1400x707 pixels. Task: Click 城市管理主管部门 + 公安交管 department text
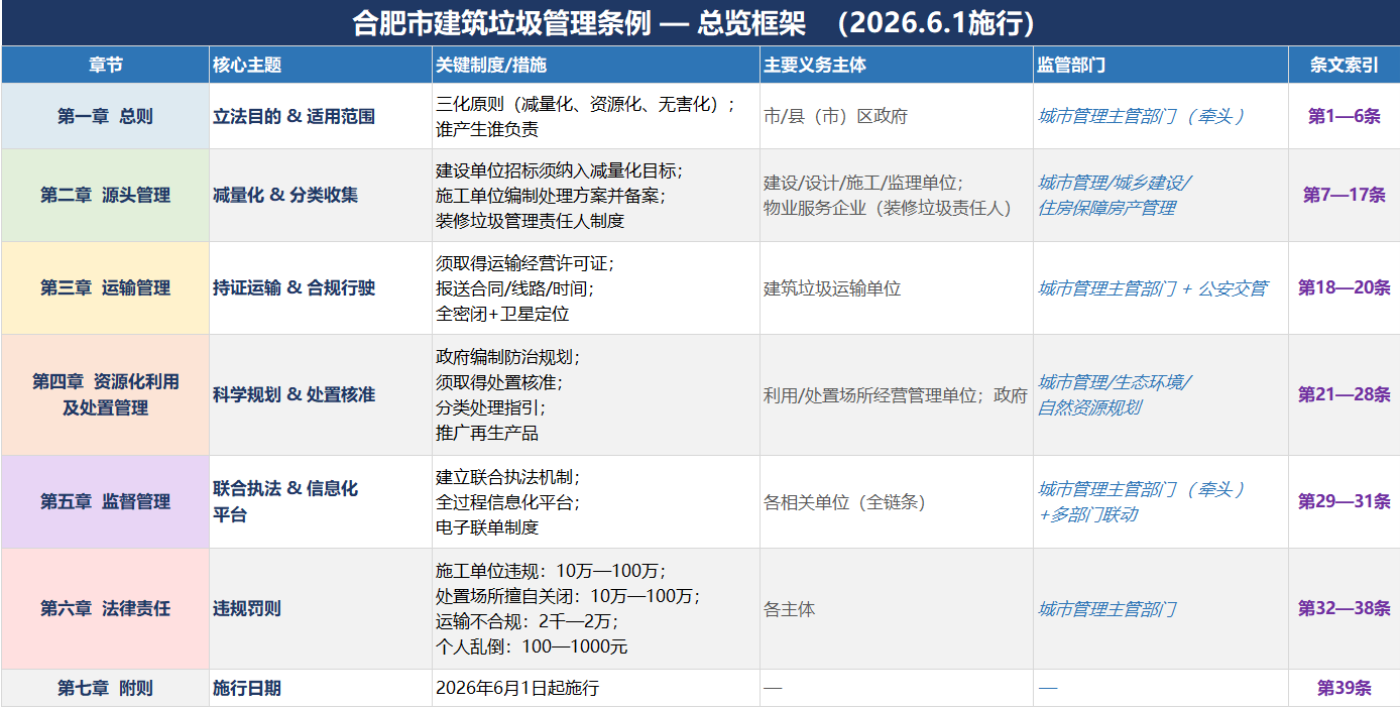point(1152,288)
